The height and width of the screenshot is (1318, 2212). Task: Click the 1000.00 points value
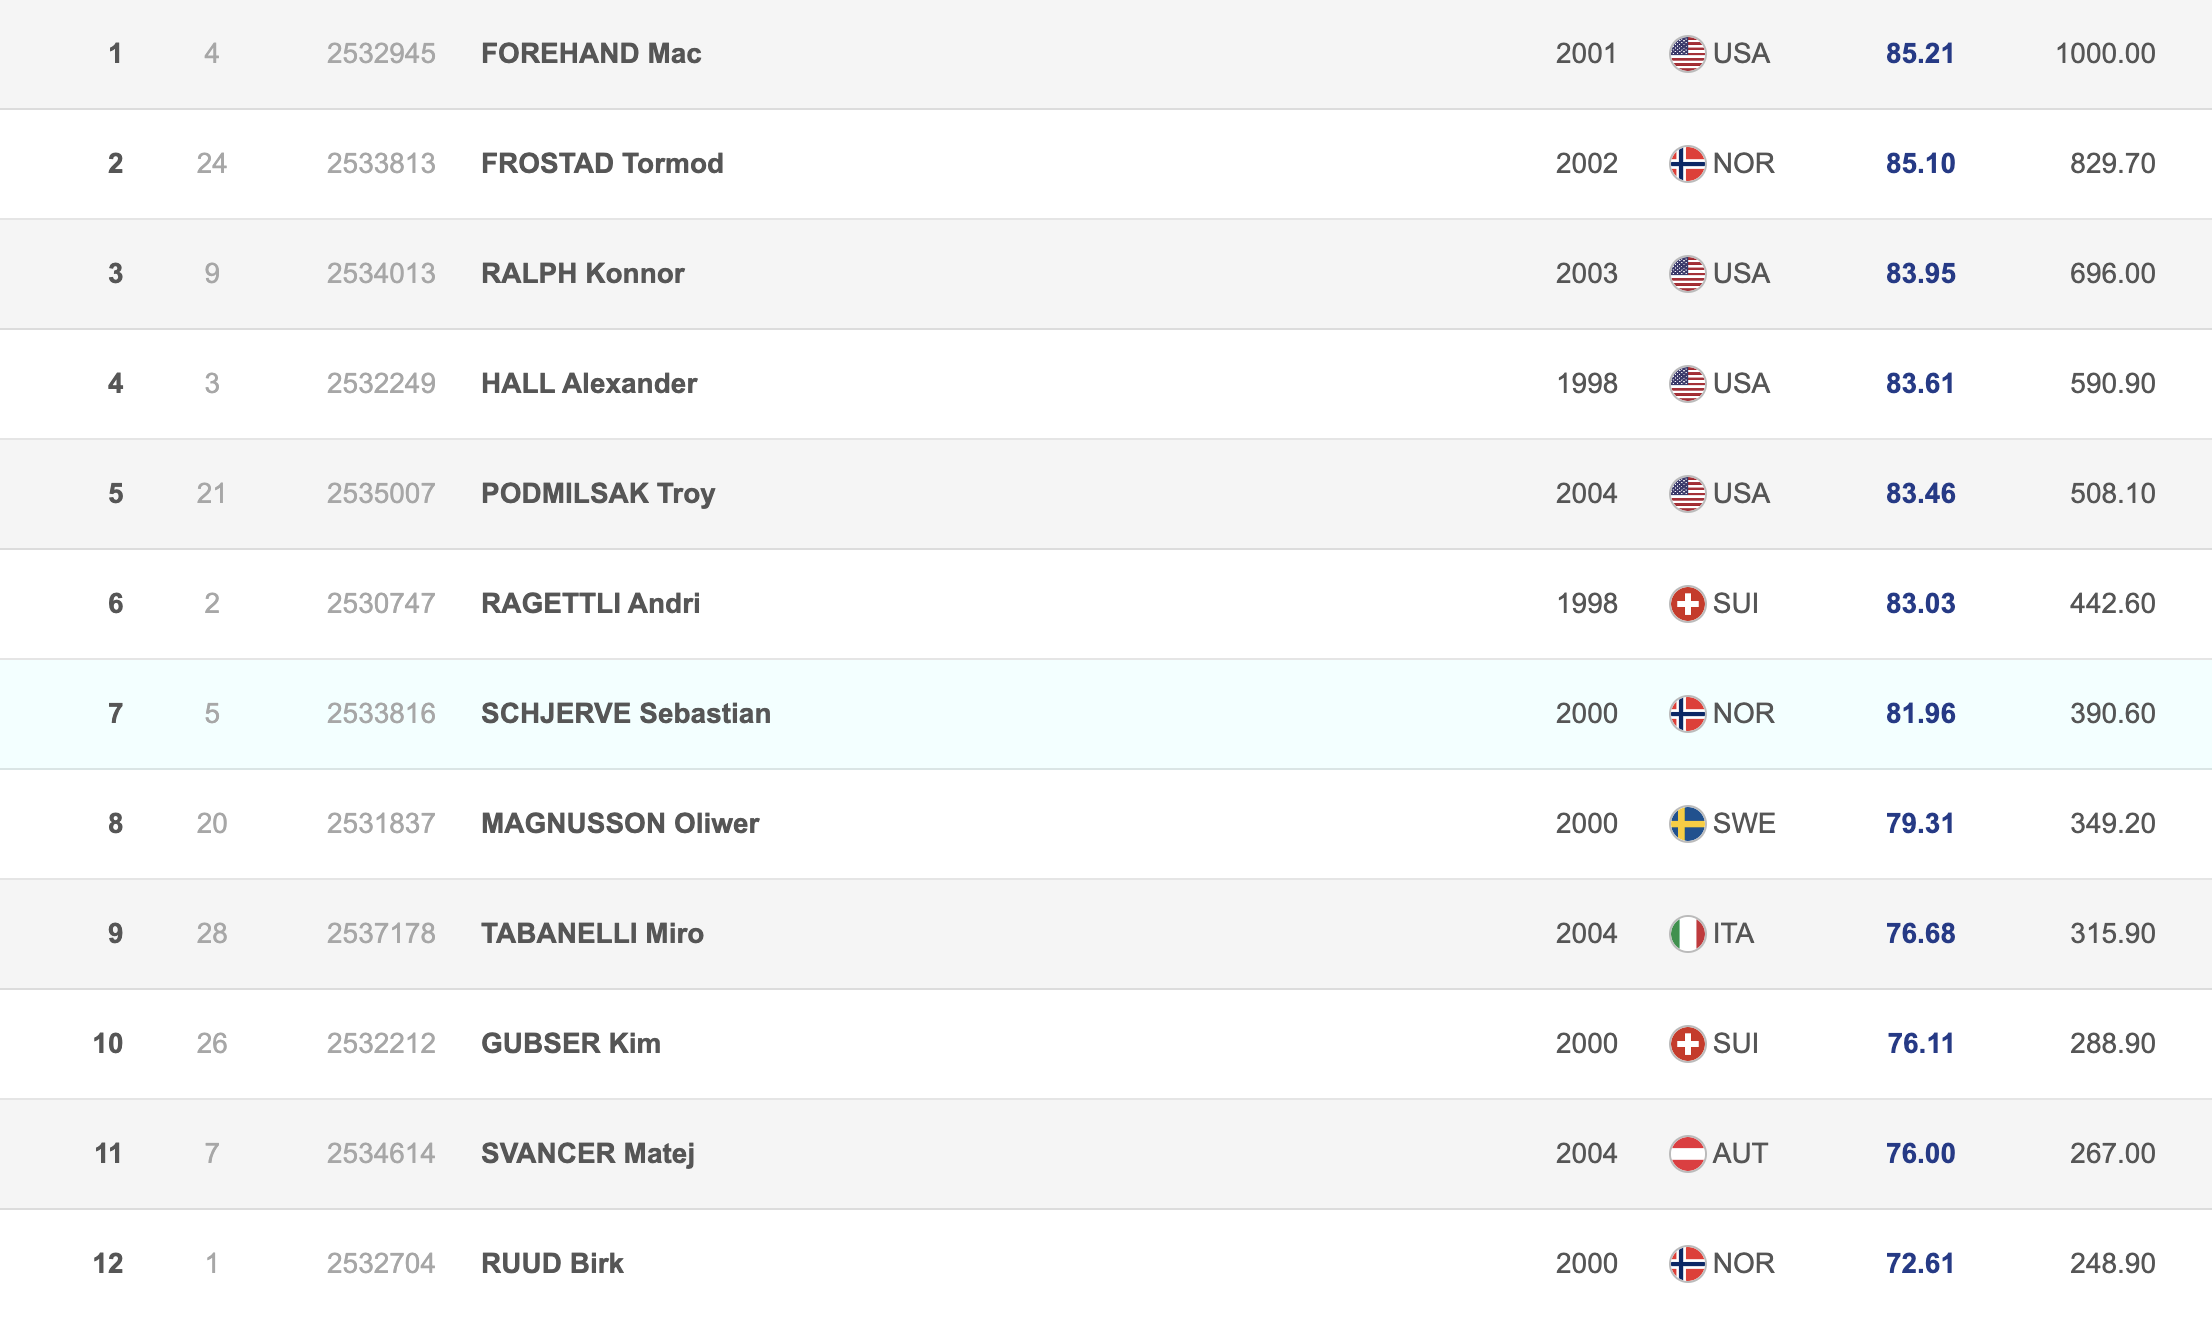tap(2104, 54)
